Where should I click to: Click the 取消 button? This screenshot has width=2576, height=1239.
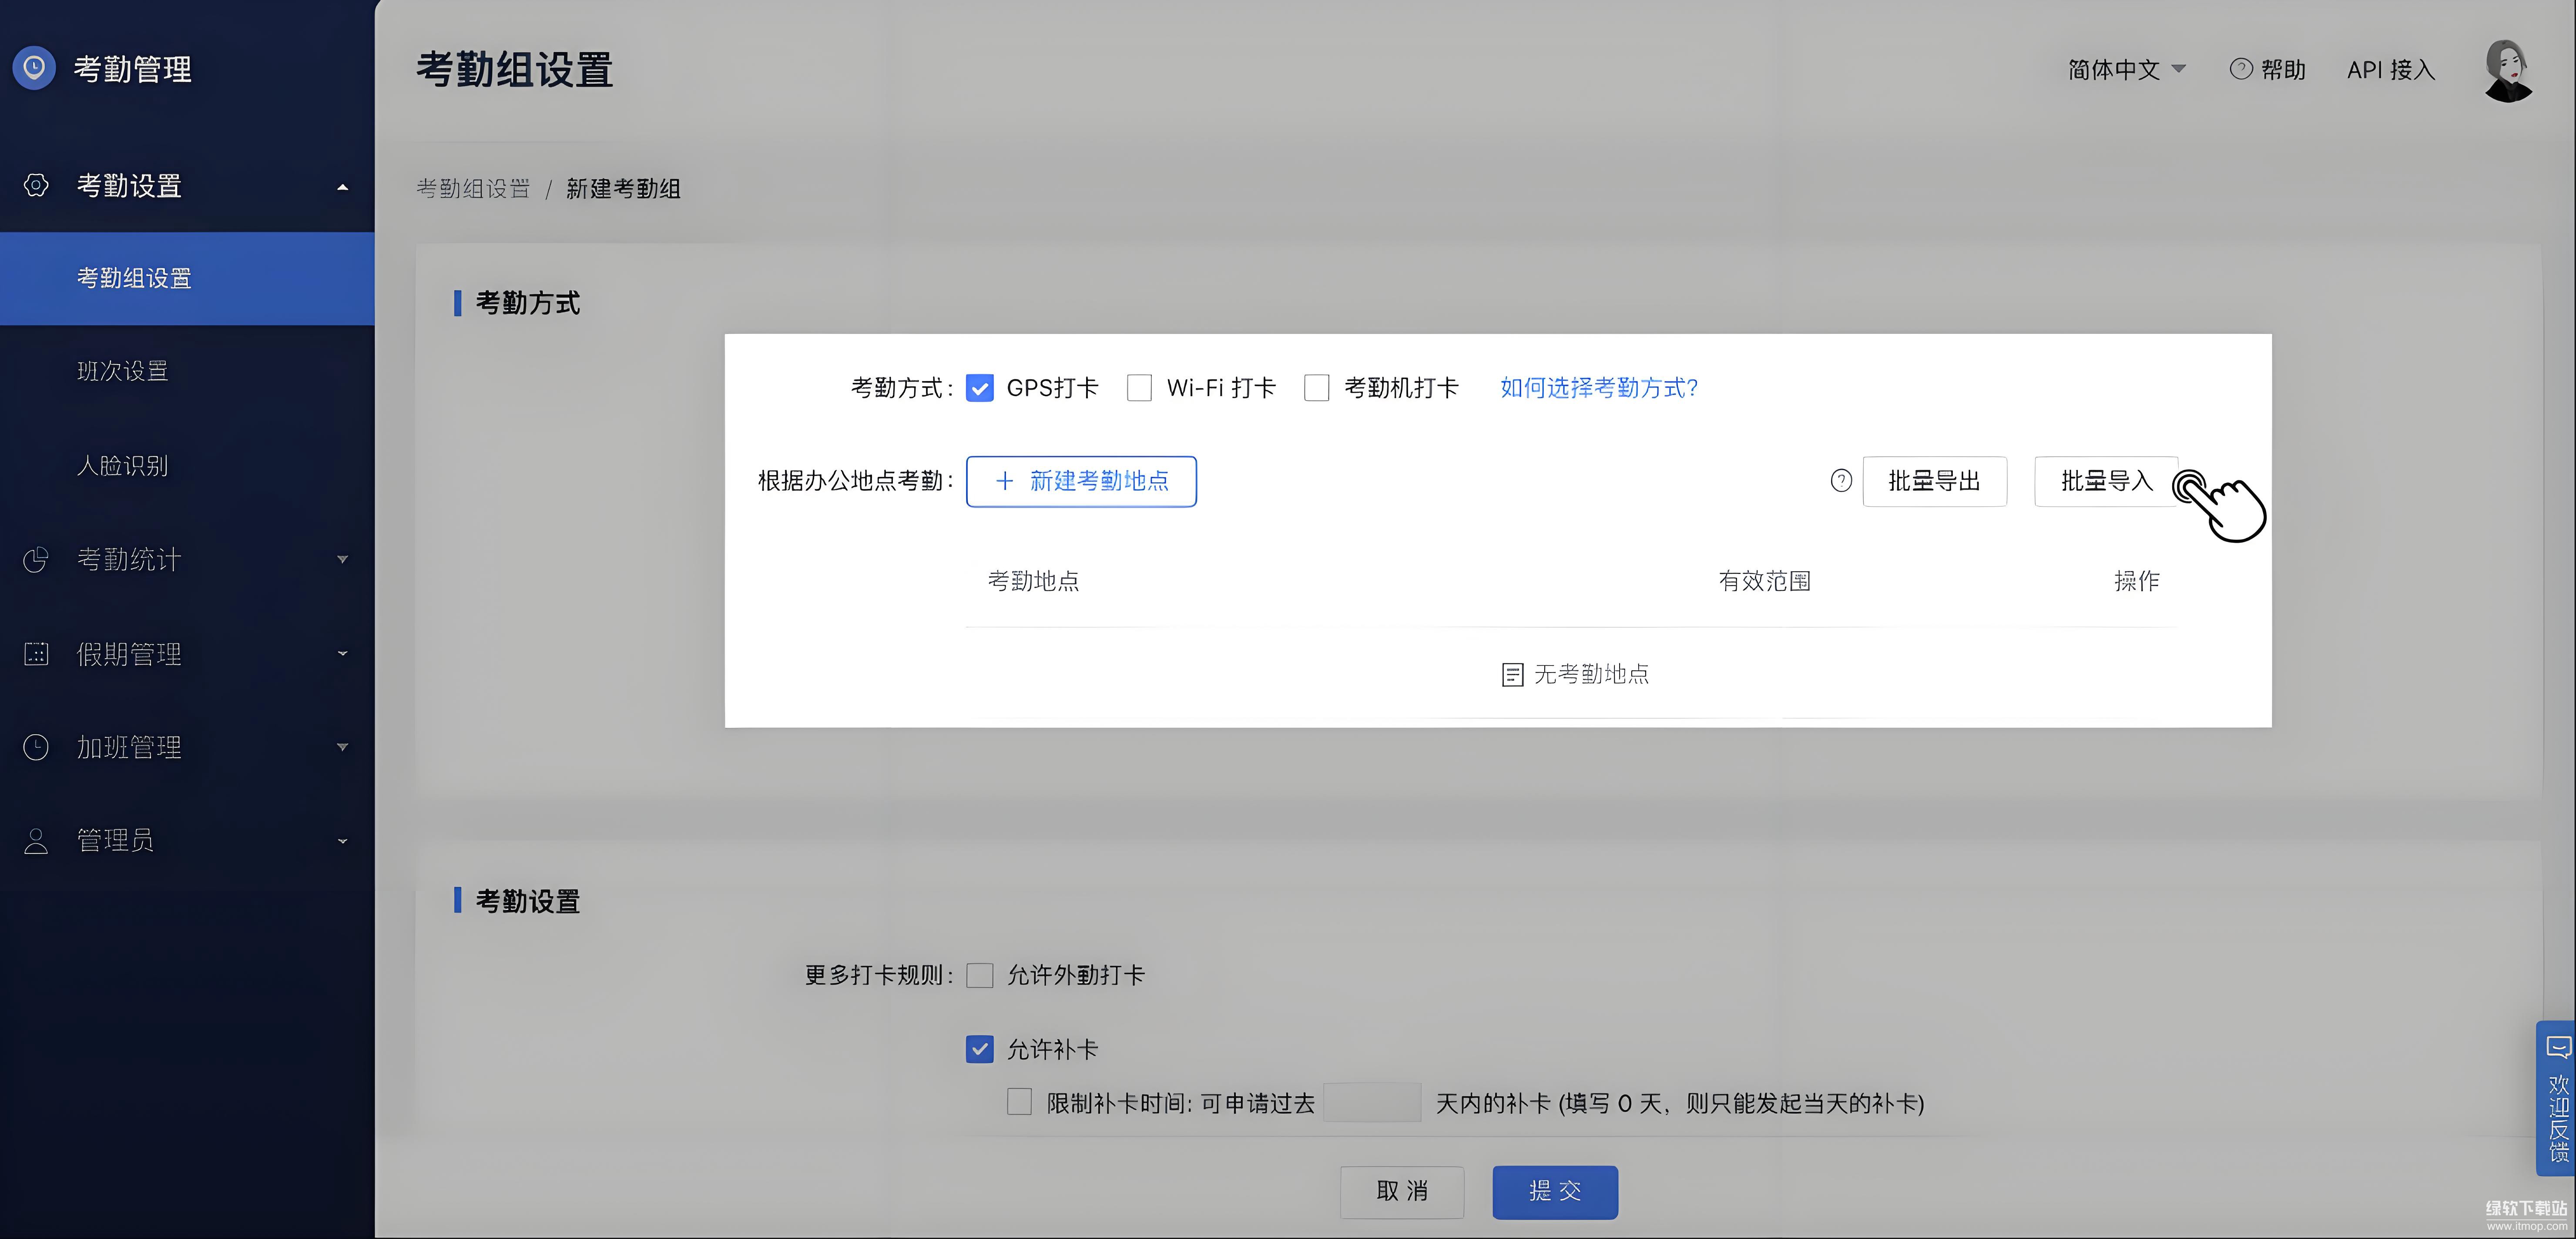(1402, 1191)
